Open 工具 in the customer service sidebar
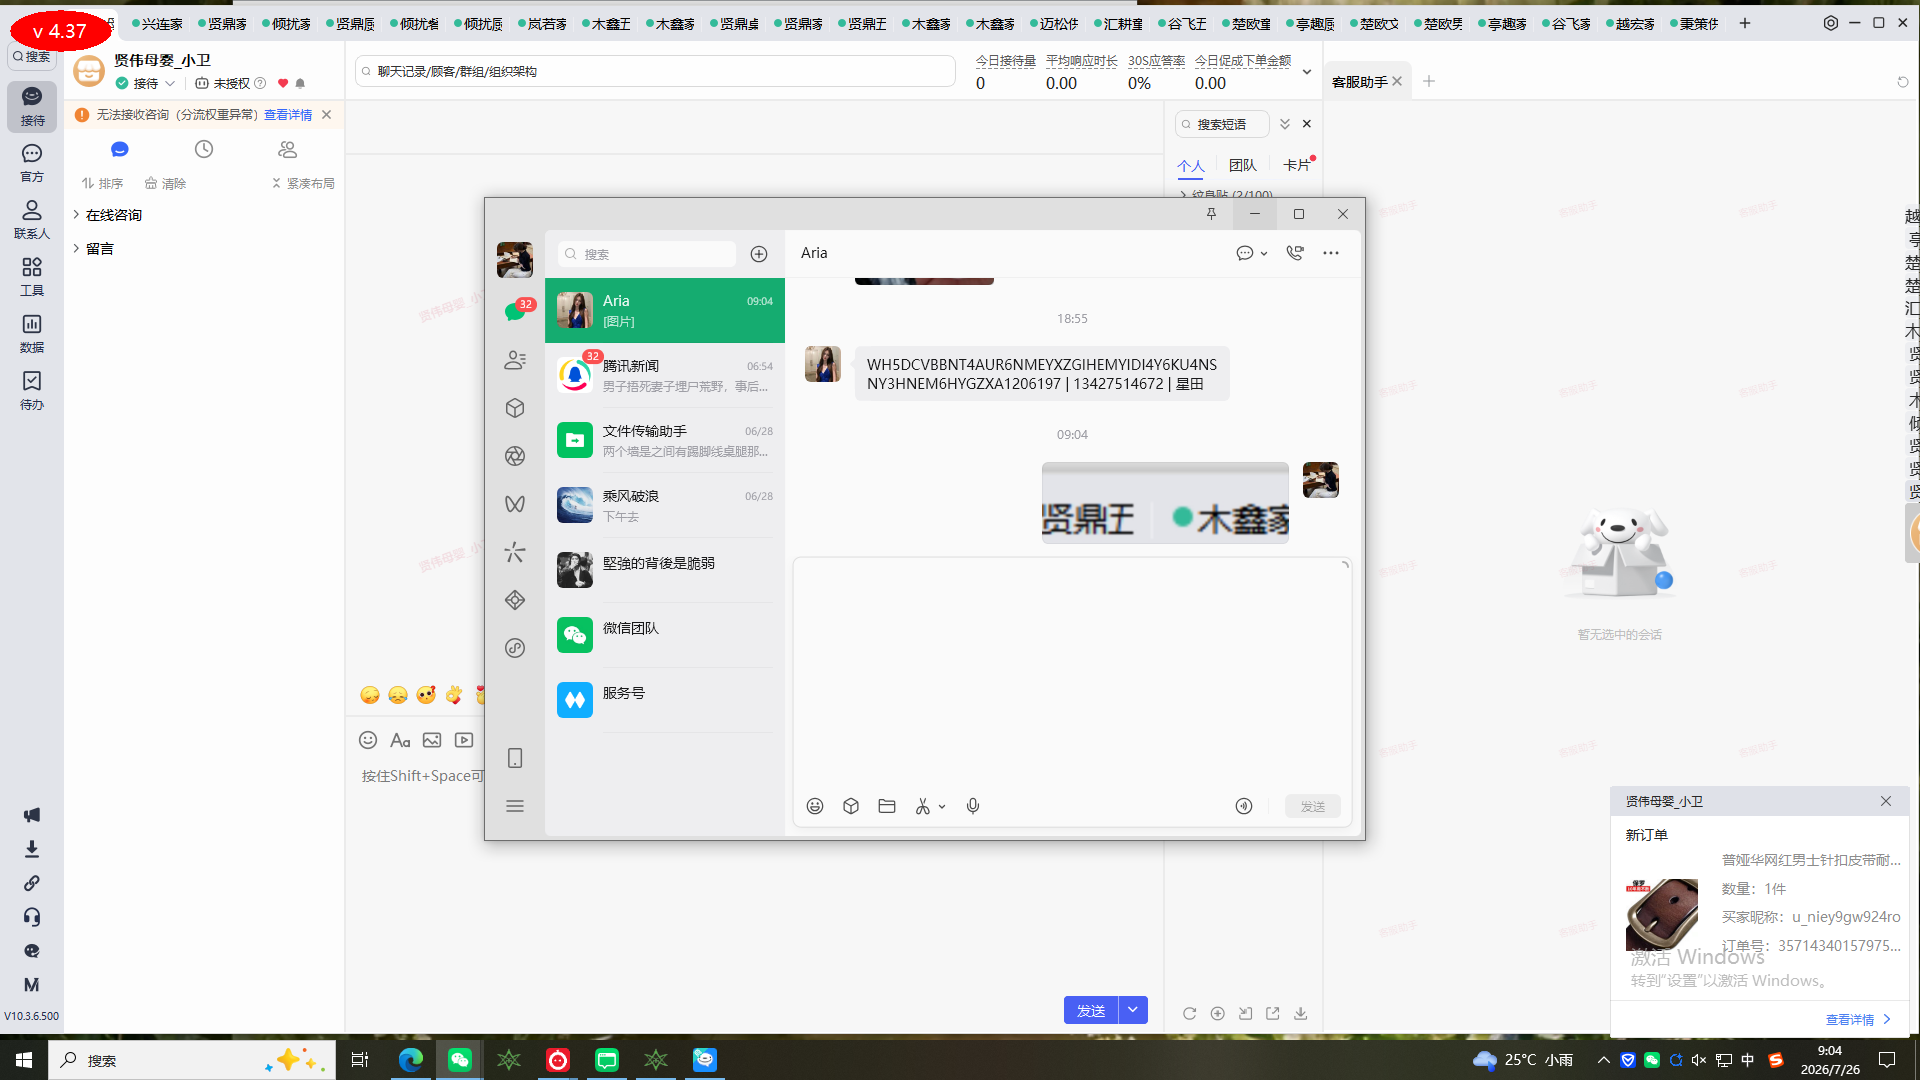 click(32, 276)
